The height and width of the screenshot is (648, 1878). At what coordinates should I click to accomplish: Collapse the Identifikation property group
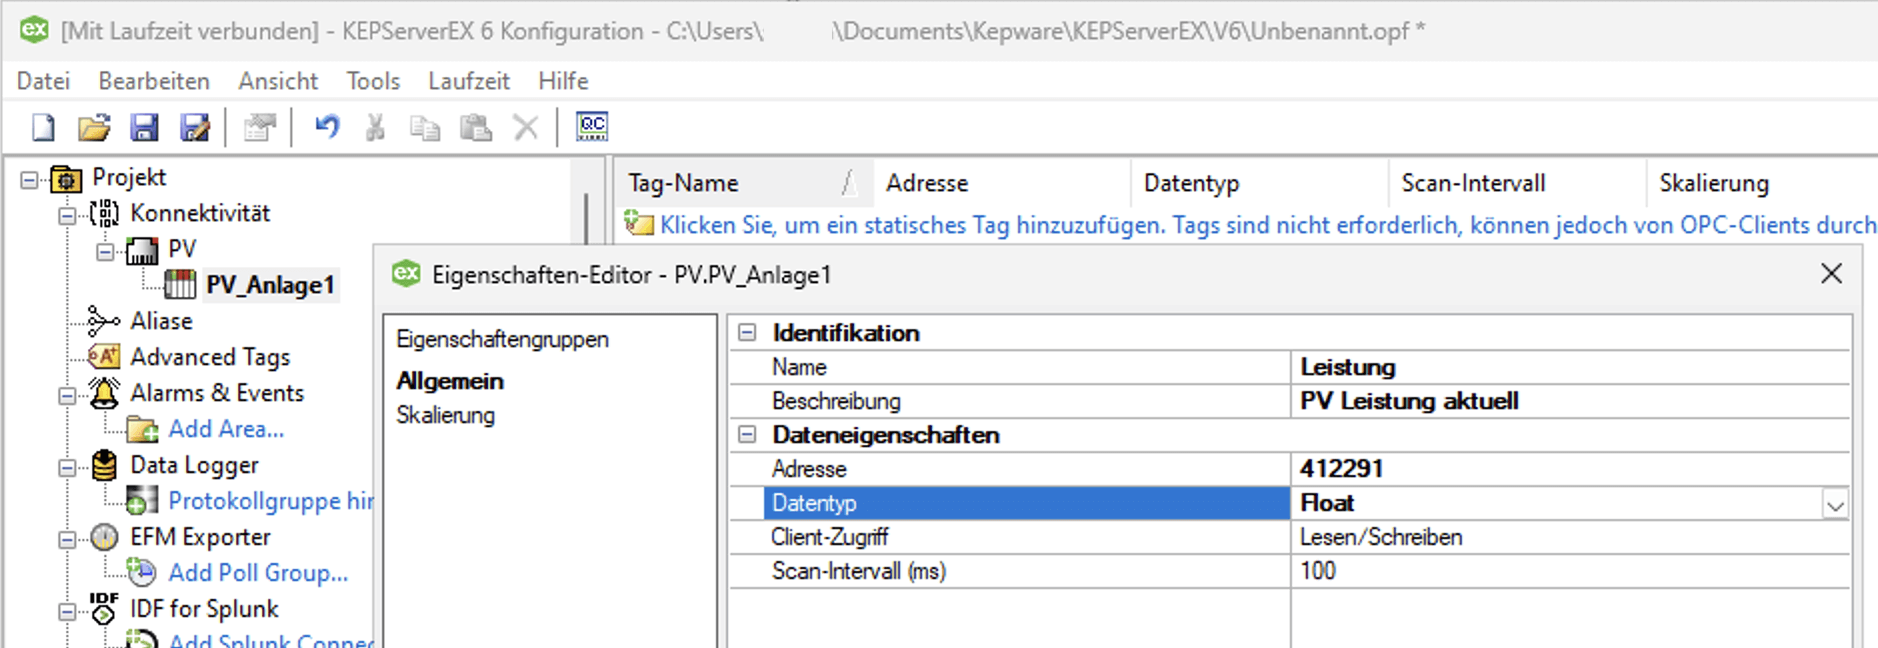click(747, 333)
